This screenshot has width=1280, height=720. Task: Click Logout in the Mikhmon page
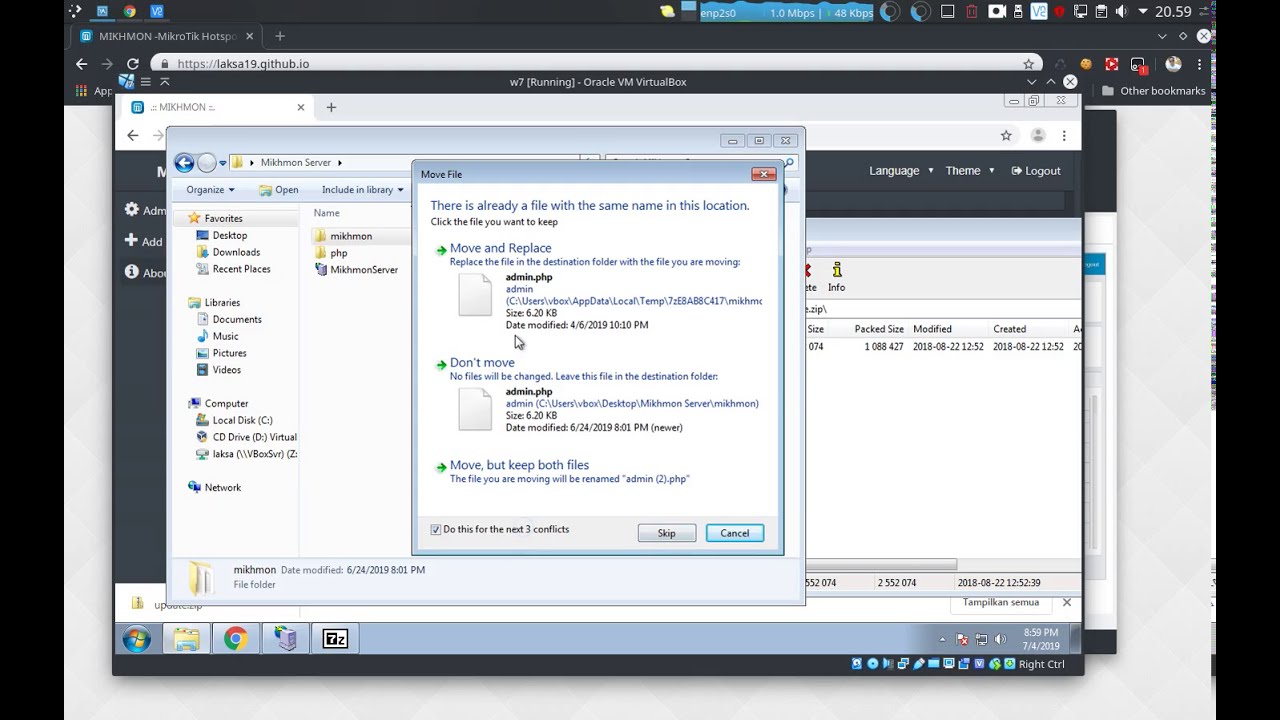click(x=1036, y=171)
